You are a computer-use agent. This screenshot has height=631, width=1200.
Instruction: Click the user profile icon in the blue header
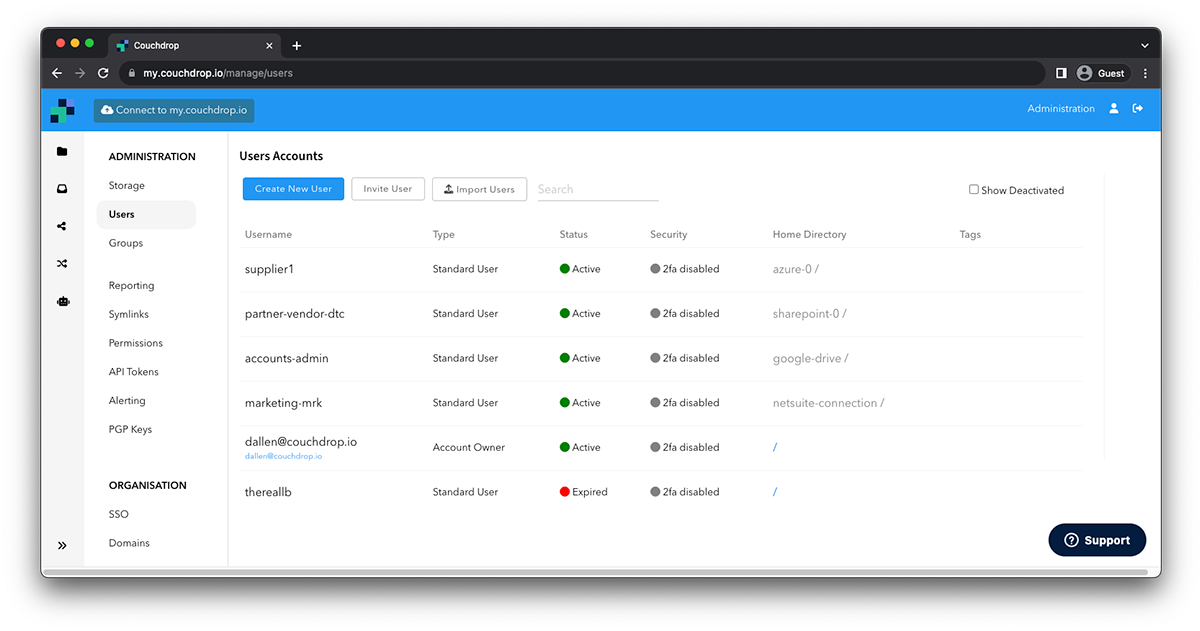pyautogui.click(x=1114, y=108)
